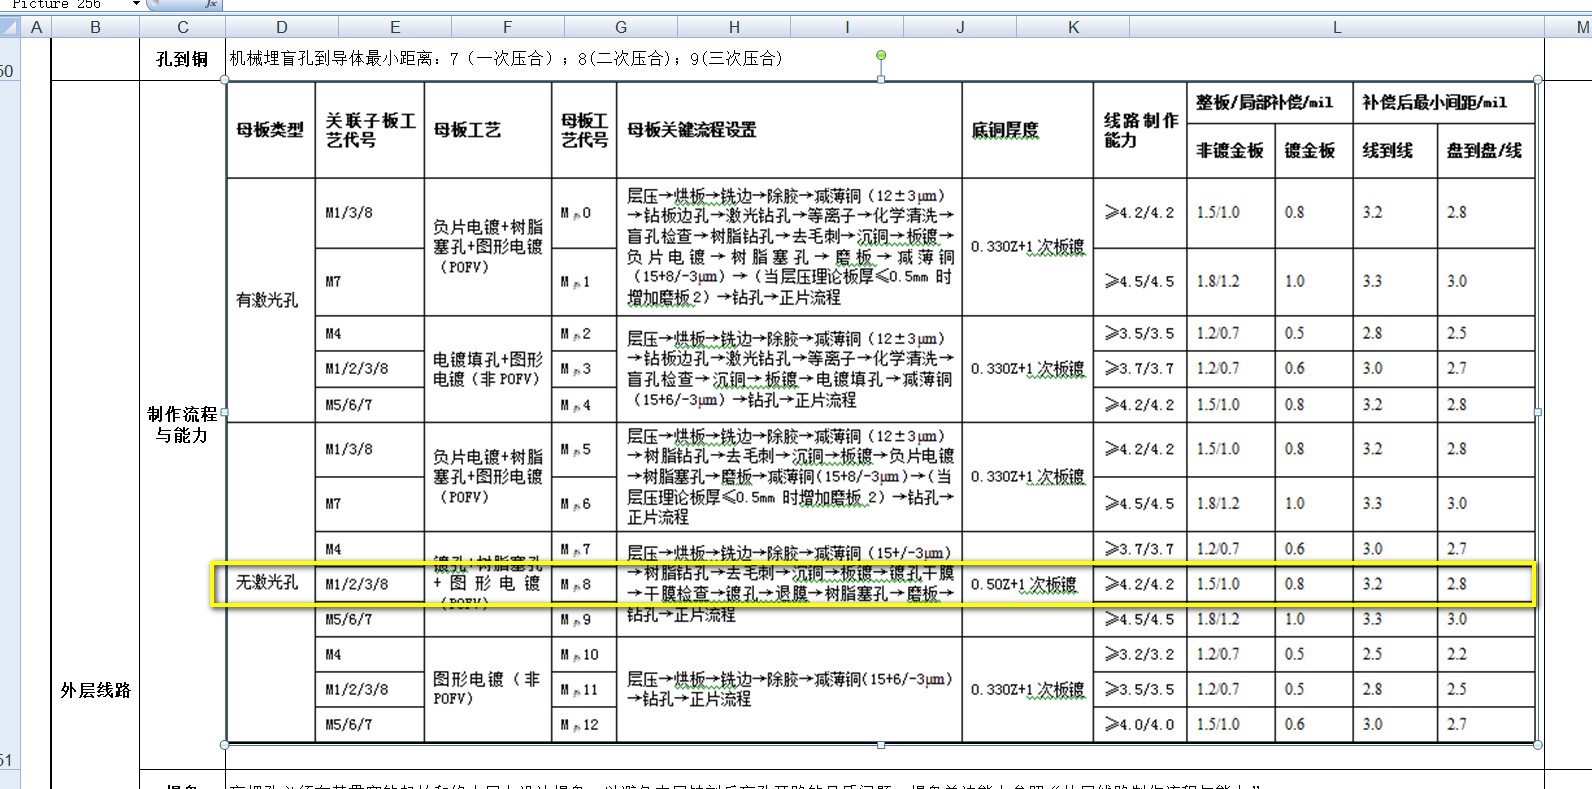
Task: Click the picture's left-middle resize handle
Action: [225, 412]
